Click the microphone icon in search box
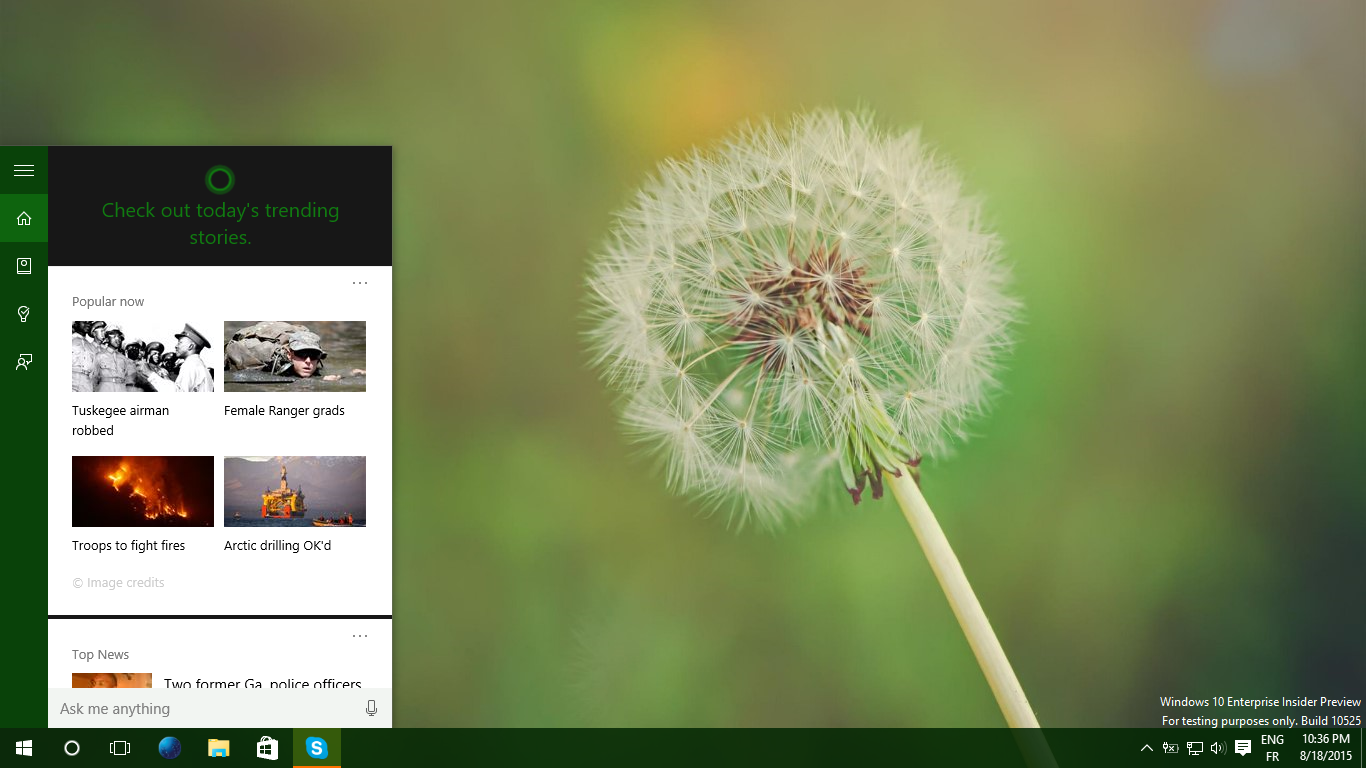1366x768 pixels. pos(371,708)
